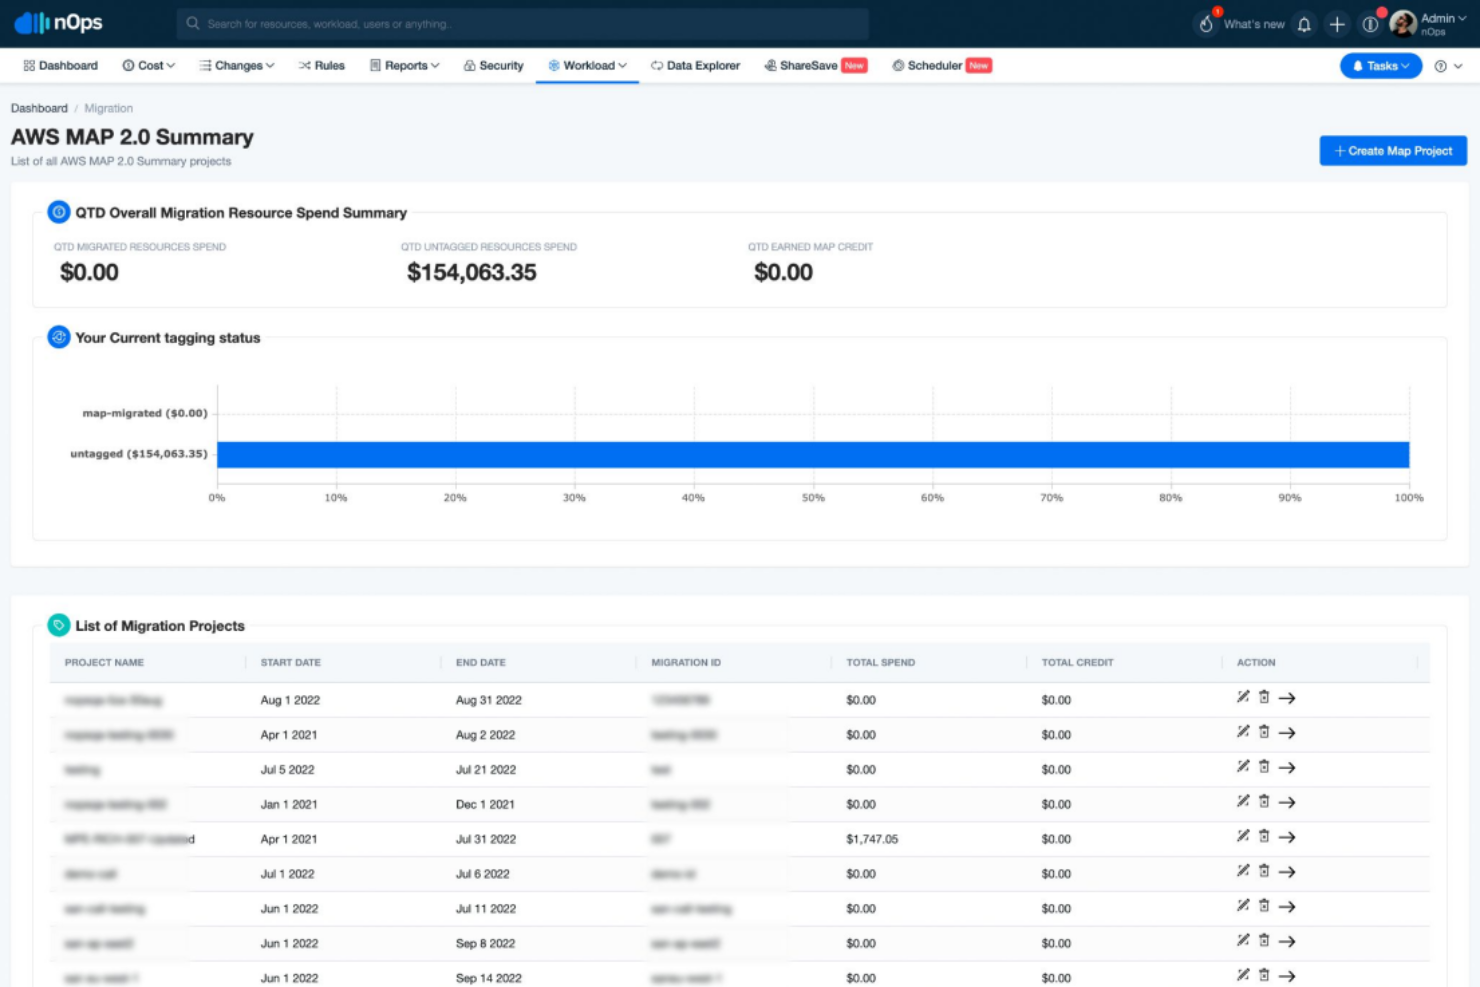Viewport: 1480px width, 987px height.
Task: Open the What's new notifications flame icon
Action: coord(1207,22)
